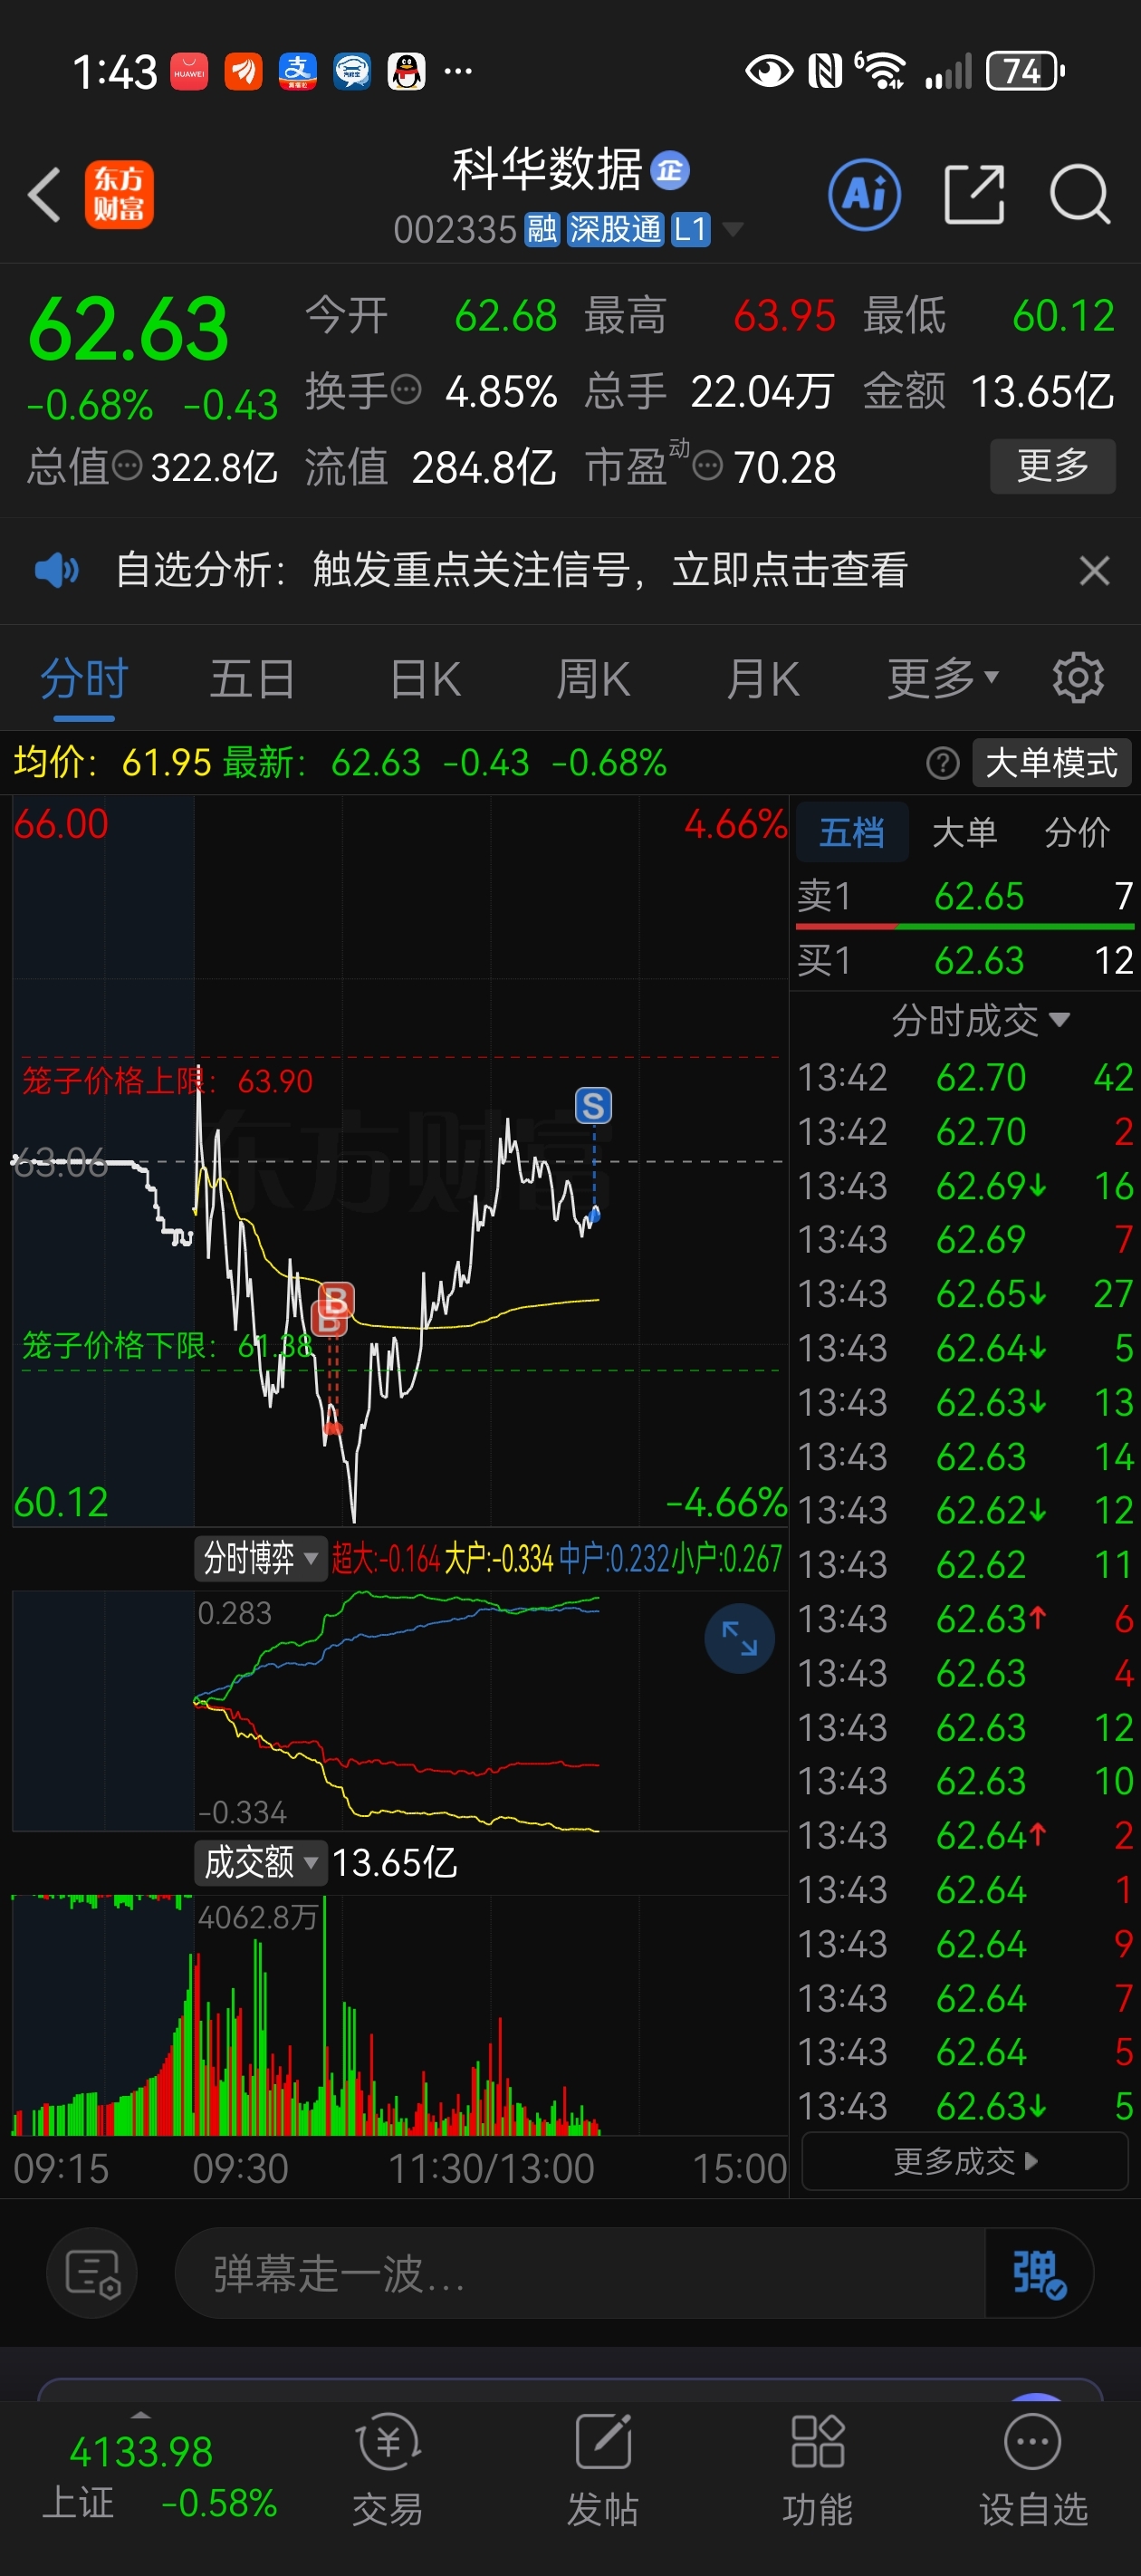The image size is (1141, 2576).
Task: Tap the 科华数据 stock title
Action: pyautogui.click(x=547, y=169)
